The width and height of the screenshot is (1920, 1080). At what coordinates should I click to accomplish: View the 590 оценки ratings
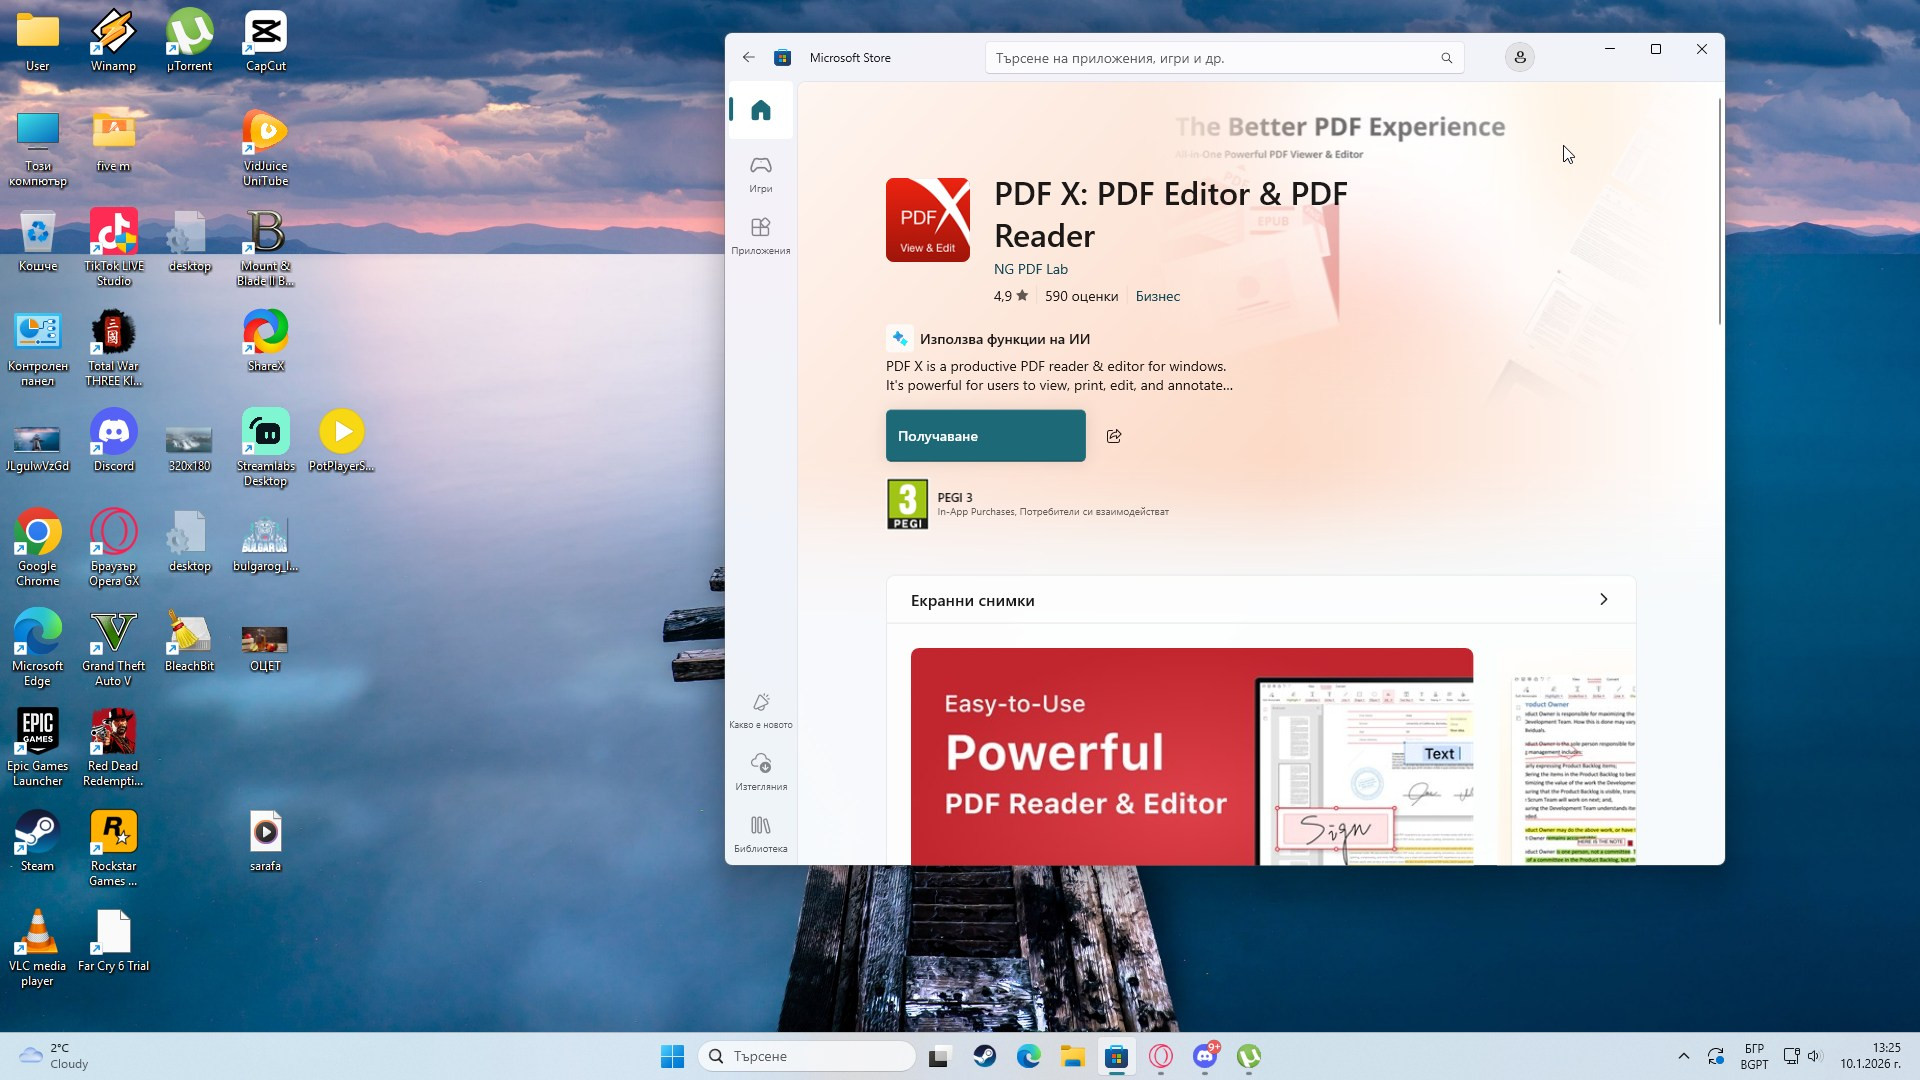[x=1081, y=296]
